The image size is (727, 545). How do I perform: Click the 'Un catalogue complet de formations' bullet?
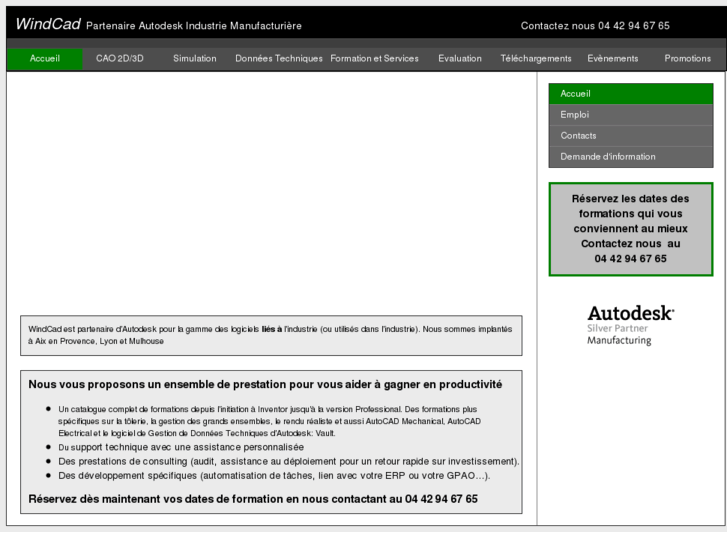point(269,421)
